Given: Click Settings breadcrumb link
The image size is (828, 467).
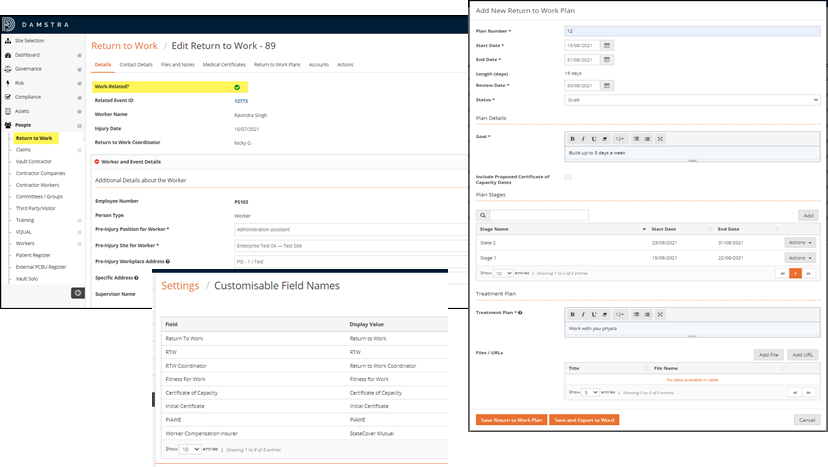Looking at the screenshot, I should [x=180, y=286].
